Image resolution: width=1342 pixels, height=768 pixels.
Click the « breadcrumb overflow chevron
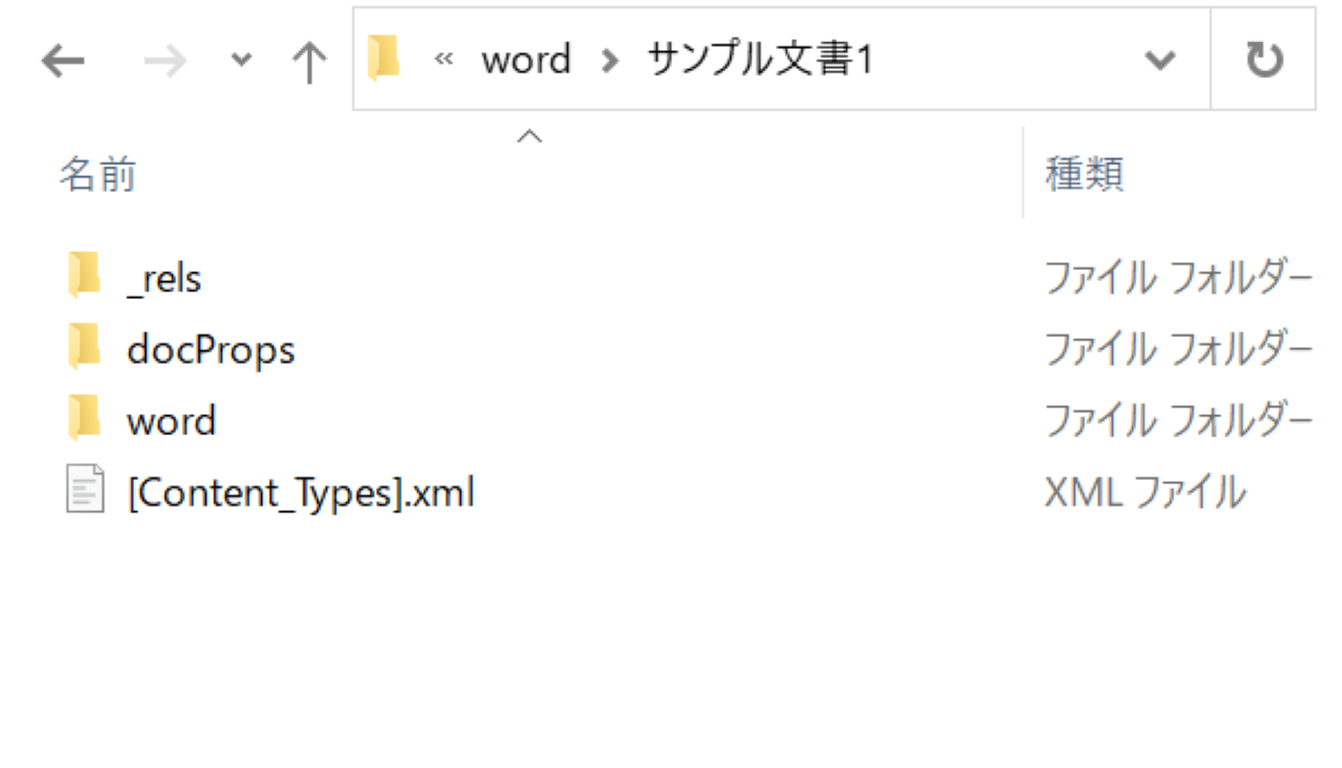(x=444, y=59)
